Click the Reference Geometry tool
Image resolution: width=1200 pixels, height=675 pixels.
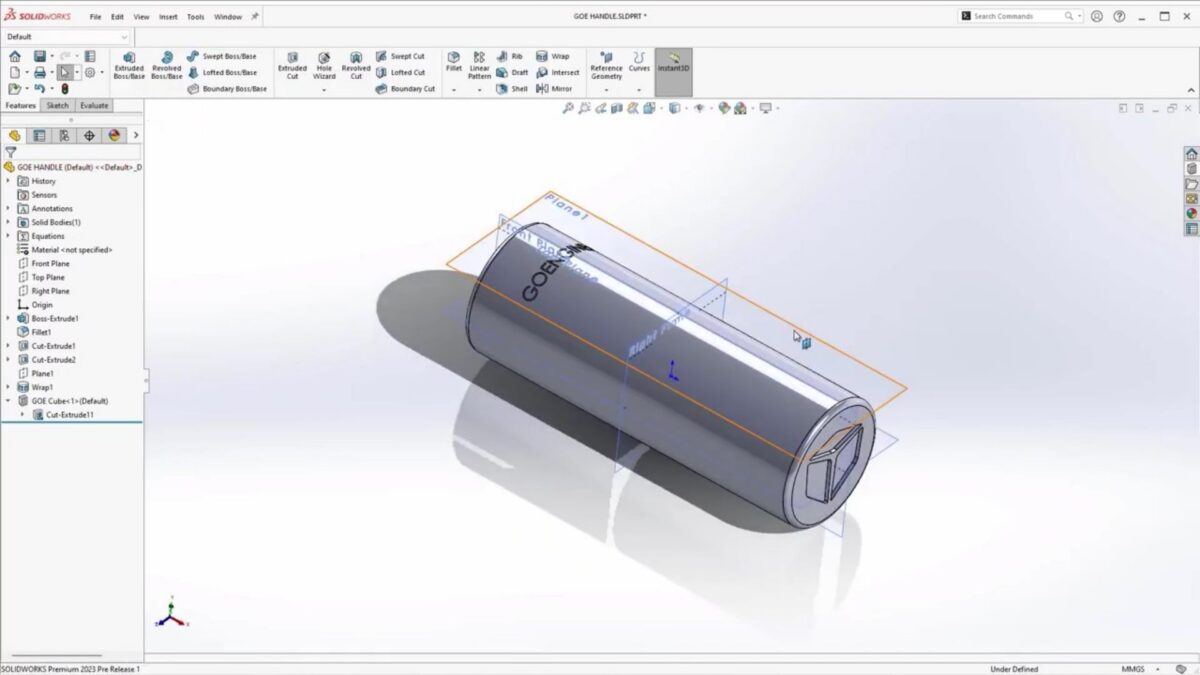(x=606, y=65)
